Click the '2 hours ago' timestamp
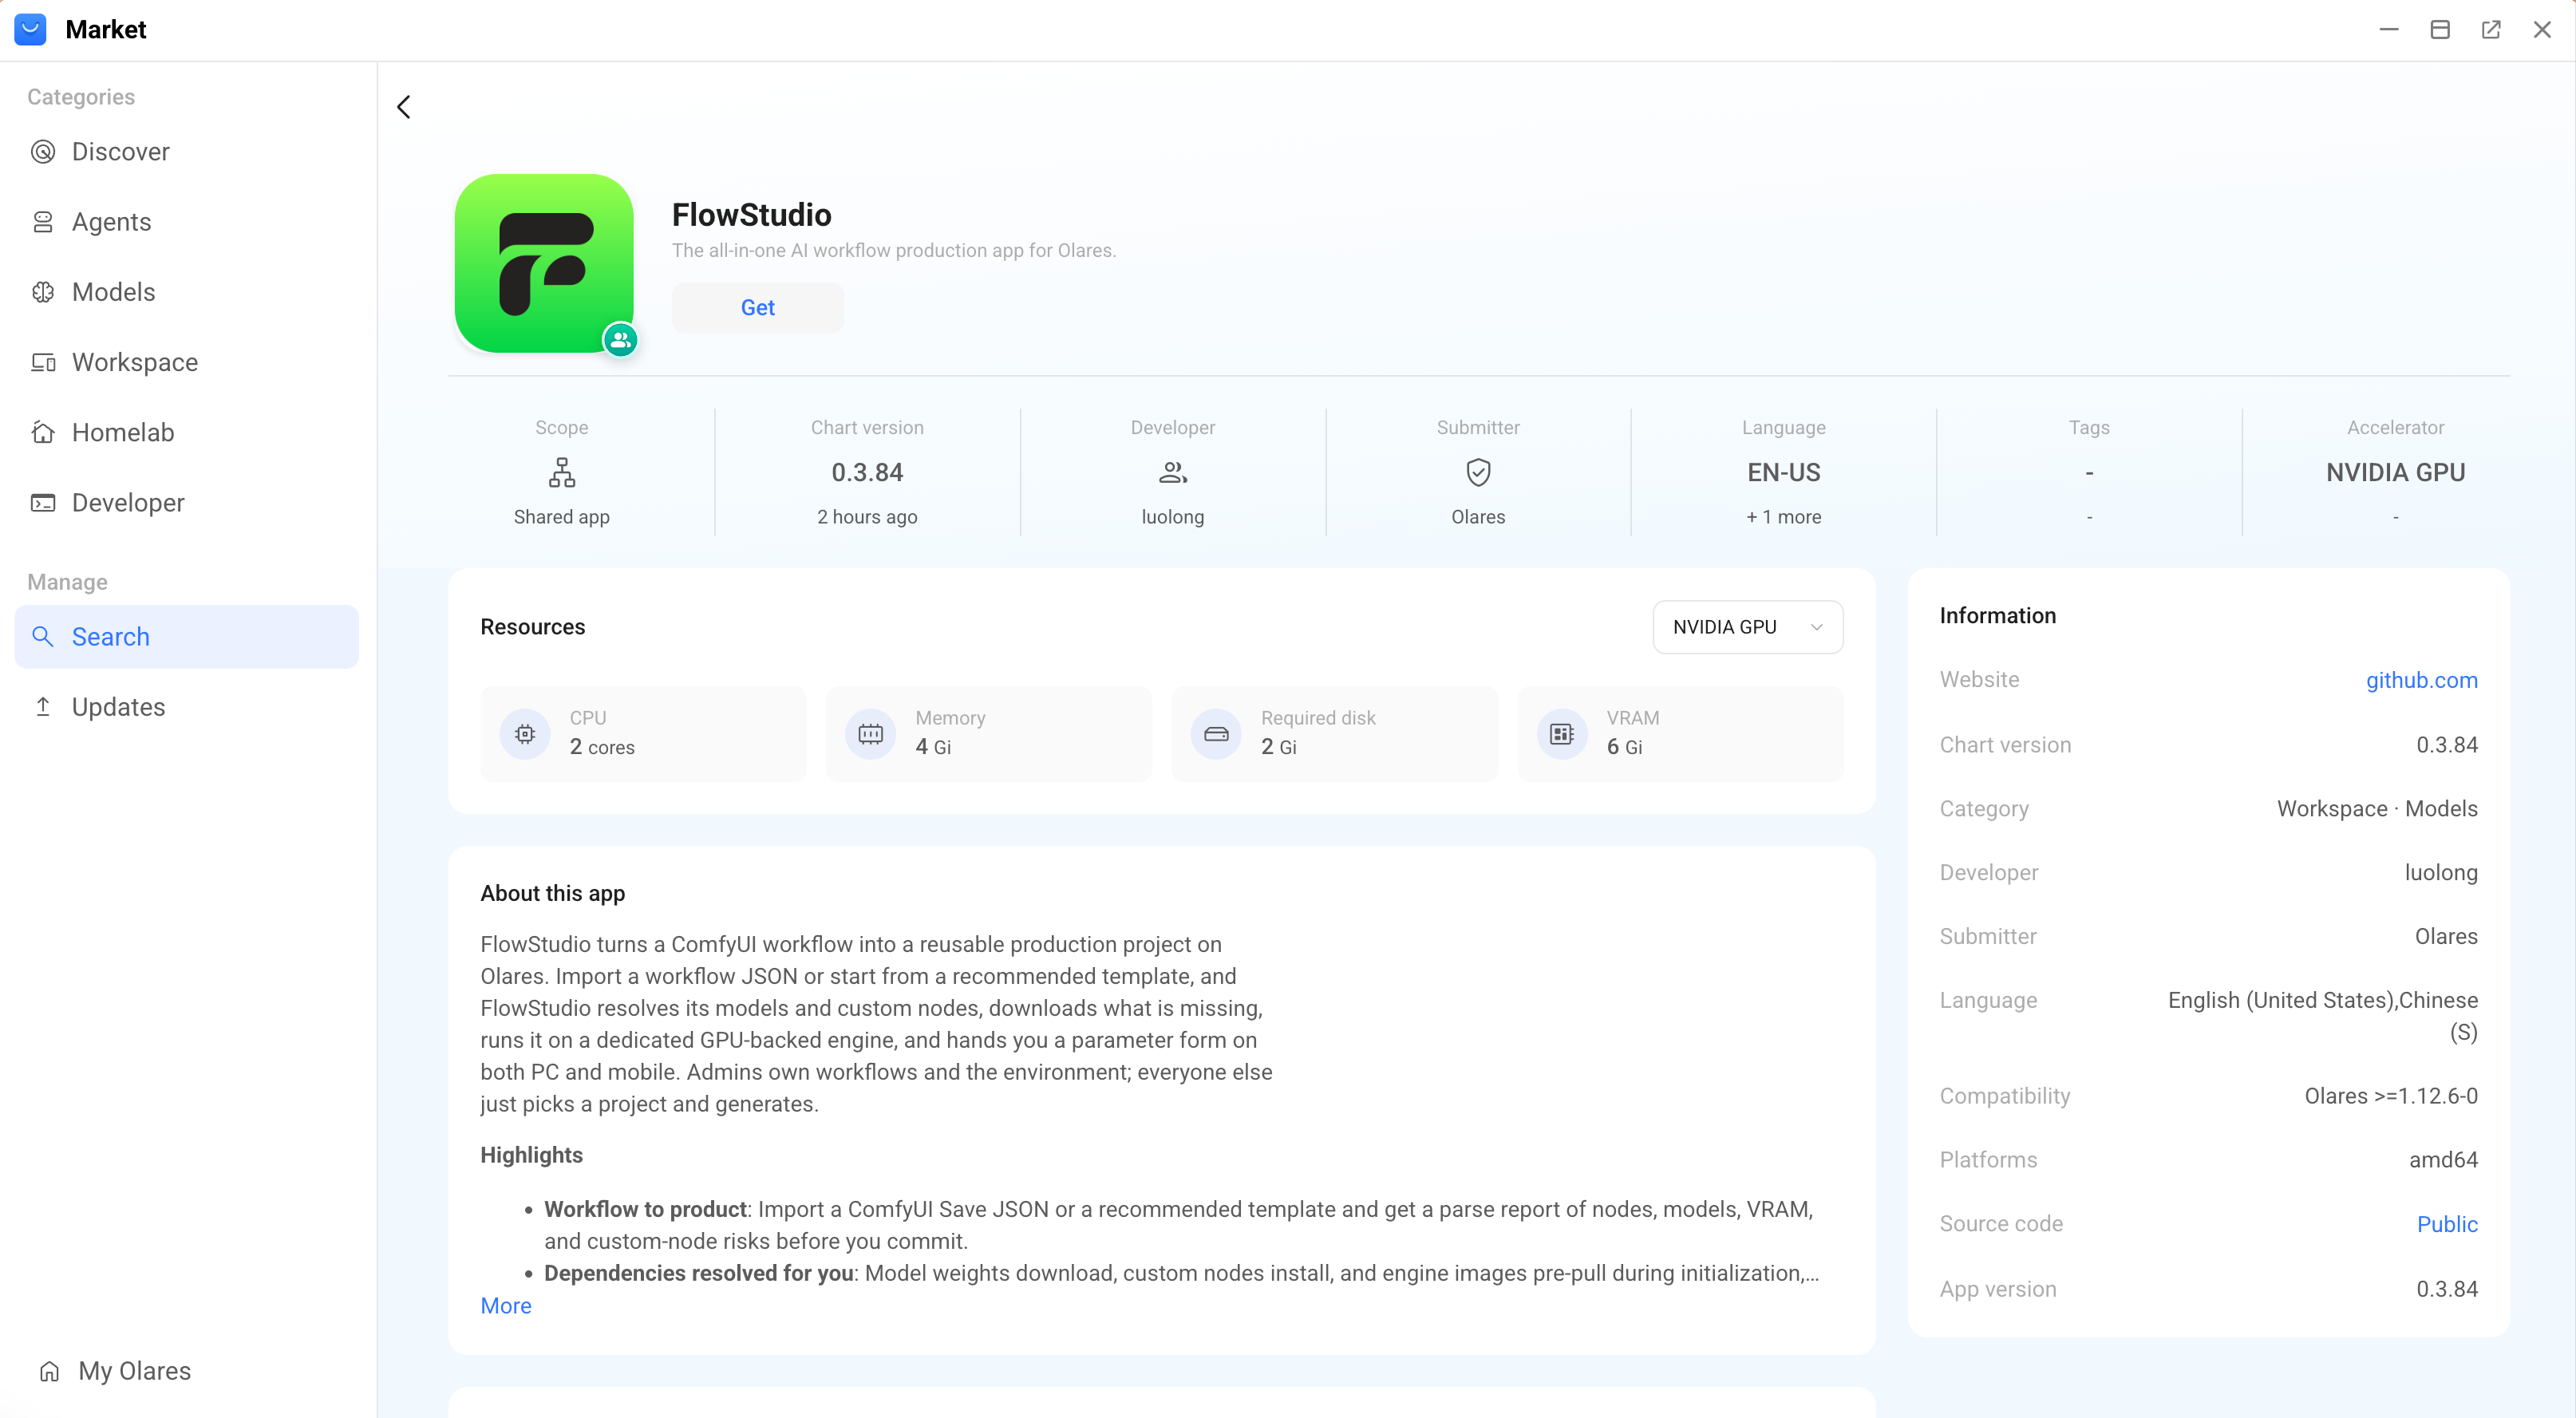2576x1418 pixels. point(867,517)
